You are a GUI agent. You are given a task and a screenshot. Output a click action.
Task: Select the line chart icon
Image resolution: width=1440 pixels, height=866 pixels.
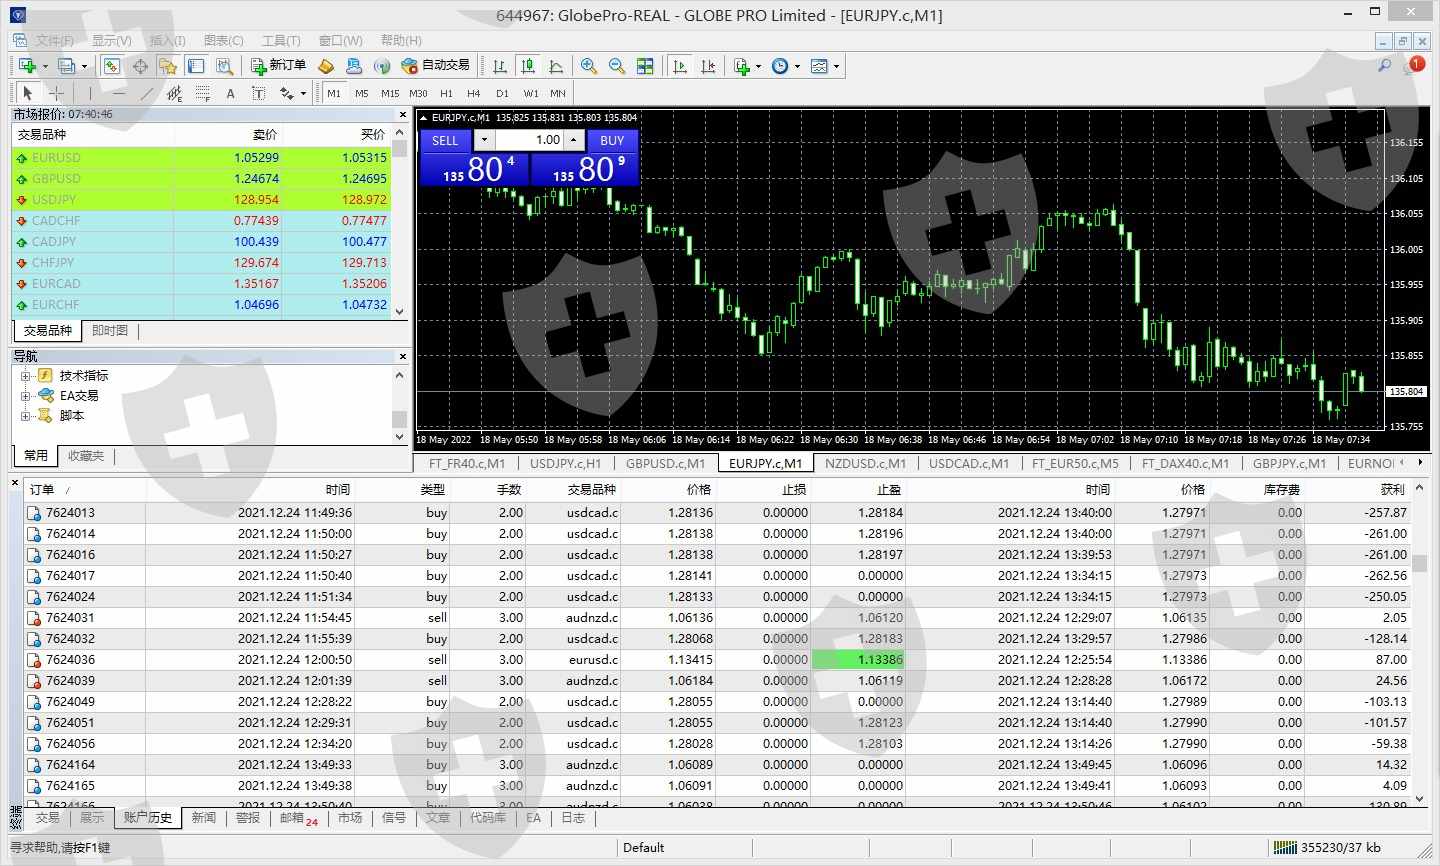[x=556, y=66]
